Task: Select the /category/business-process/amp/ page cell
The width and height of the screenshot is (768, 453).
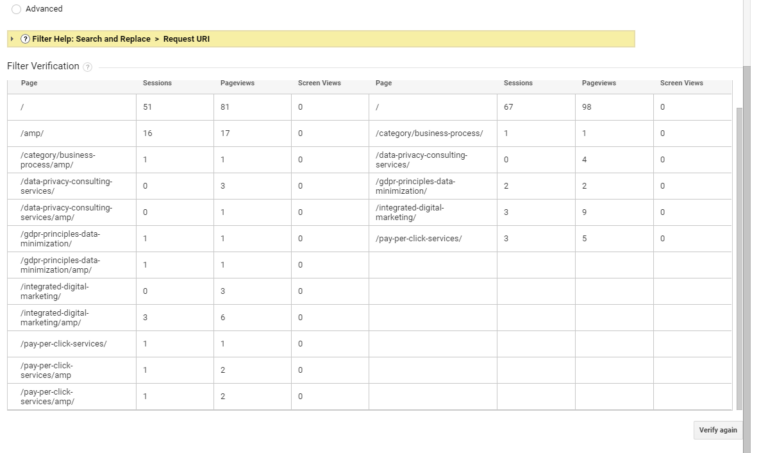Action: tap(58, 160)
